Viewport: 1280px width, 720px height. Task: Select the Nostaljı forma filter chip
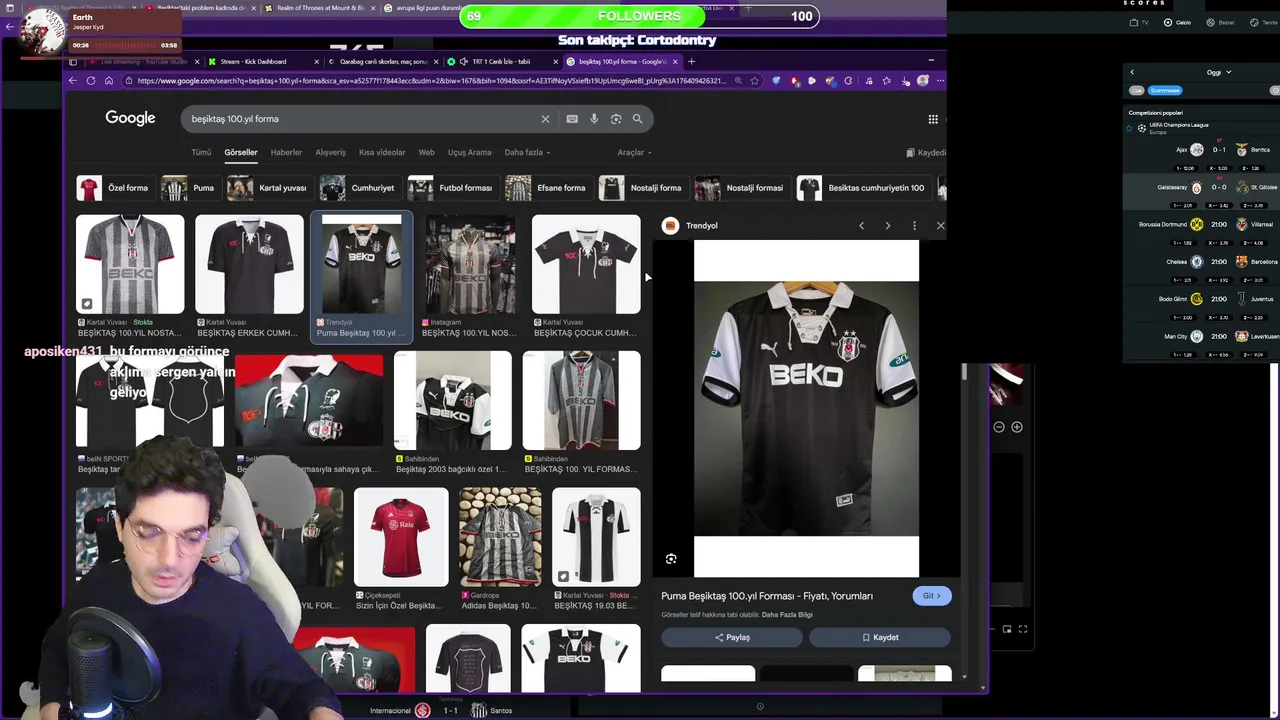(642, 188)
